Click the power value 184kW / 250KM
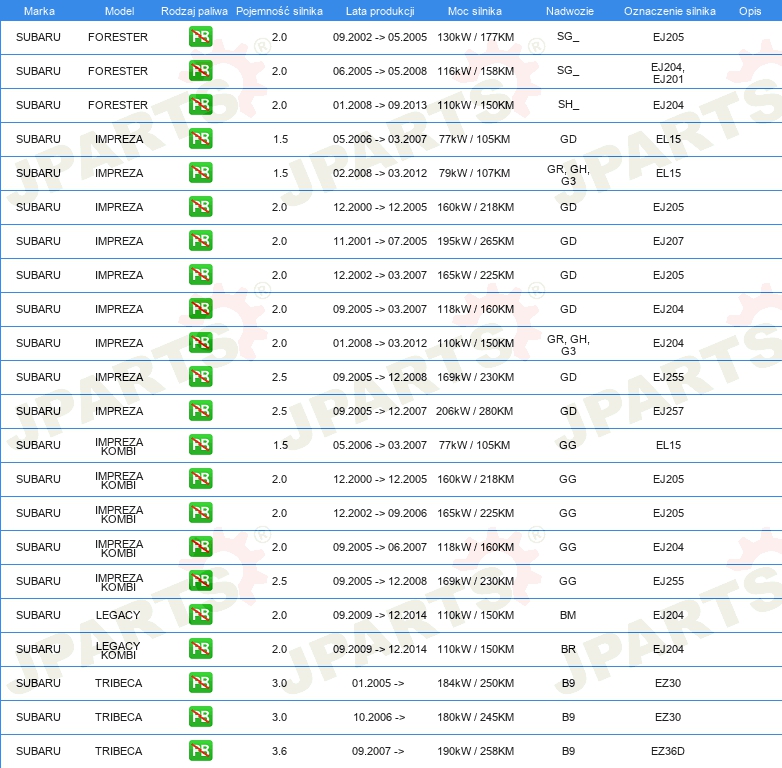782x768 pixels. [x=476, y=683]
